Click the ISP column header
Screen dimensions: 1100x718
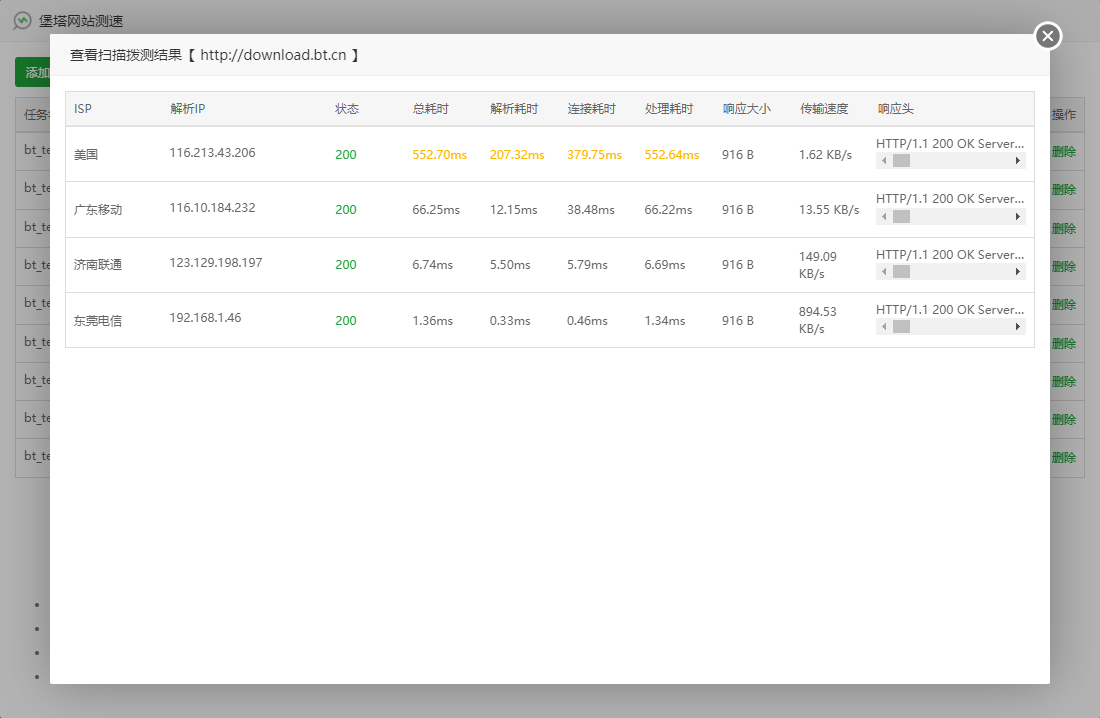(x=83, y=109)
